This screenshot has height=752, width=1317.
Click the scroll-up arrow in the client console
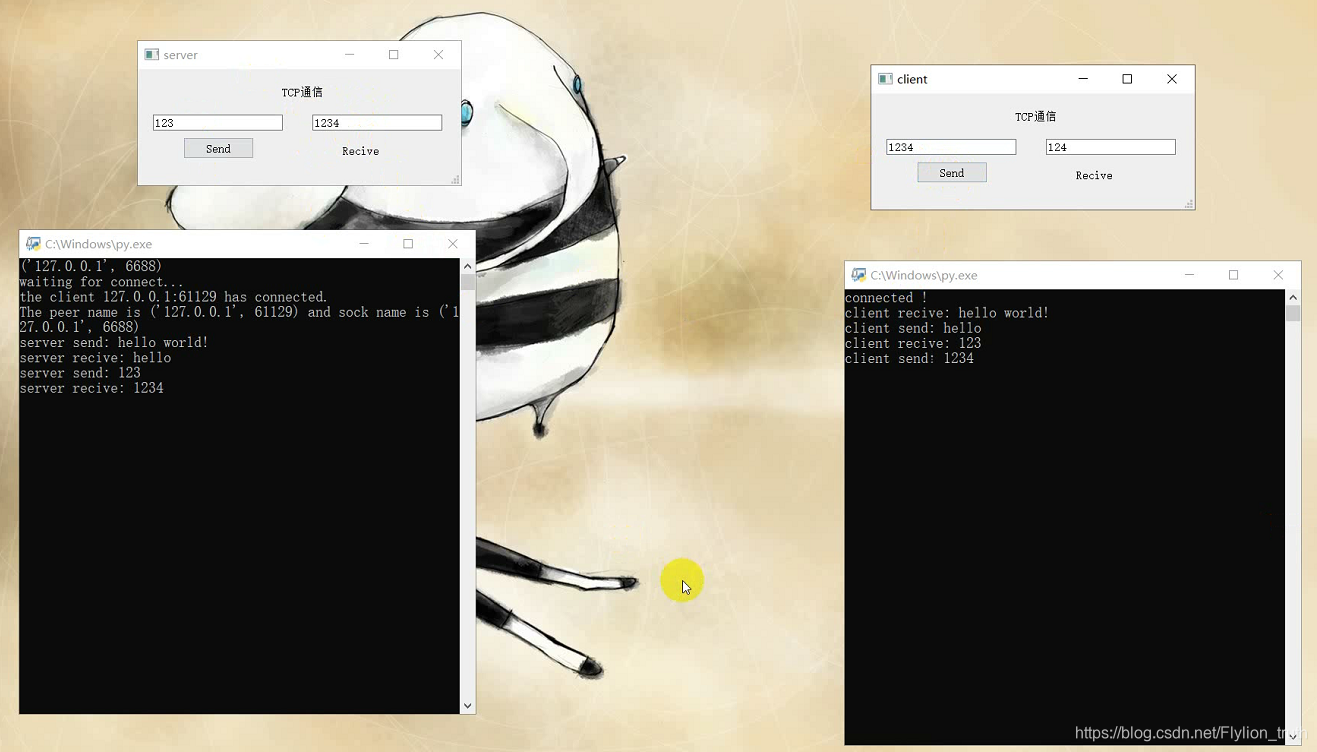pyautogui.click(x=1292, y=297)
